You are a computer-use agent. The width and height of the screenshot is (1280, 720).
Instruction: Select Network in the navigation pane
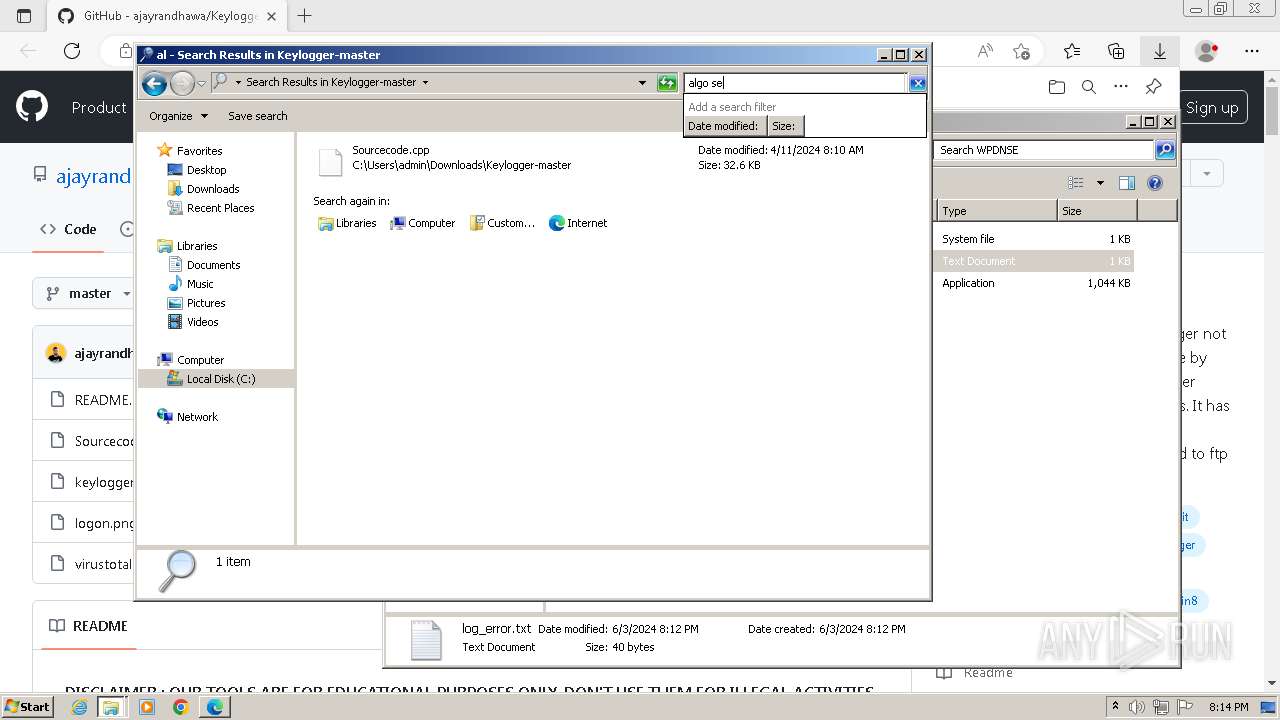pyautogui.click(x=197, y=417)
